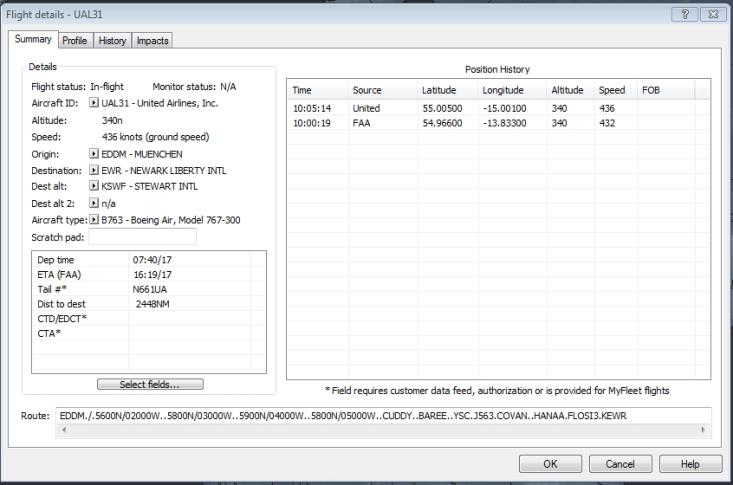Click the Flight status In-flight text
This screenshot has height=485, width=733.
tap(107, 87)
